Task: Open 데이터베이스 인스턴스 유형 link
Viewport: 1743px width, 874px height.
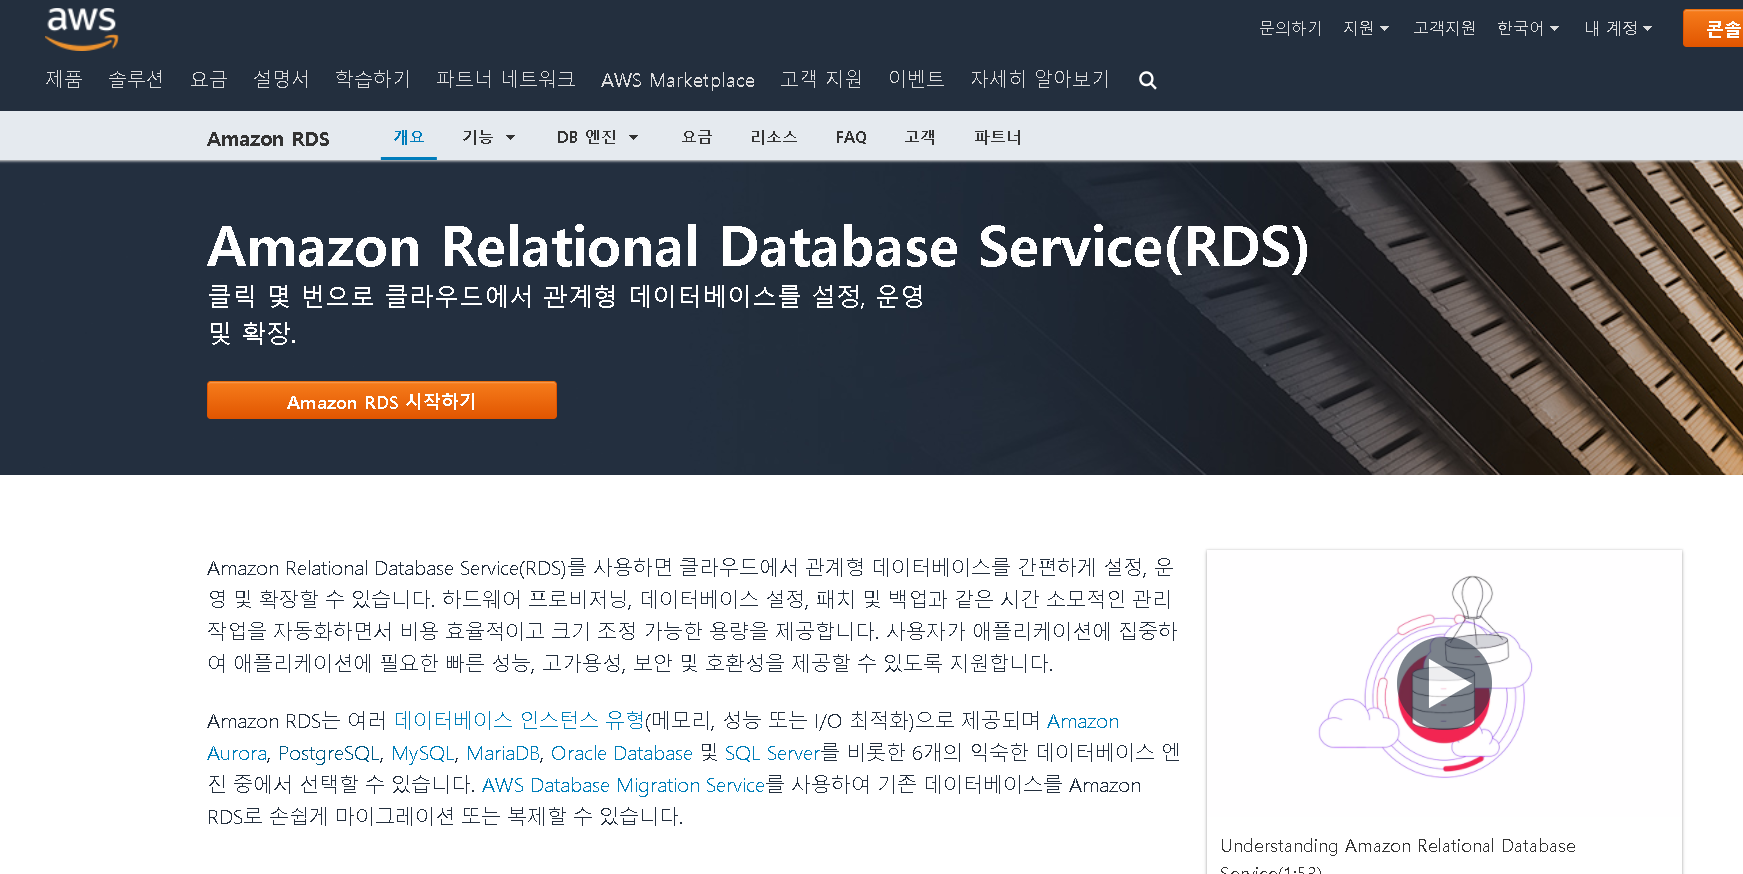Action: point(519,720)
